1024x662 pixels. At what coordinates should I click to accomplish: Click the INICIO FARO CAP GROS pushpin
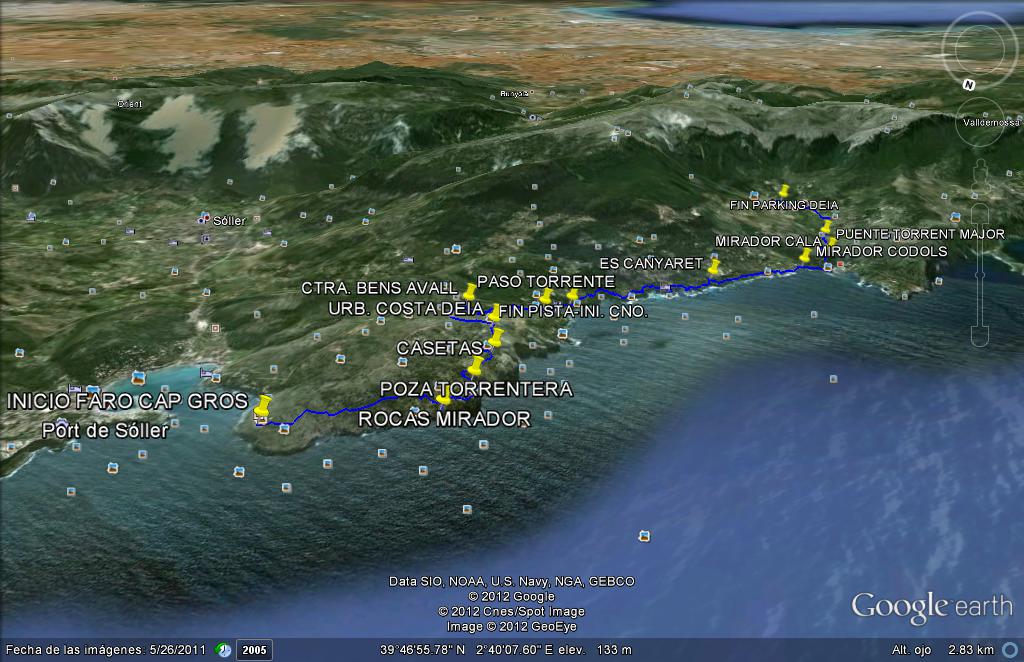pyautogui.click(x=263, y=407)
